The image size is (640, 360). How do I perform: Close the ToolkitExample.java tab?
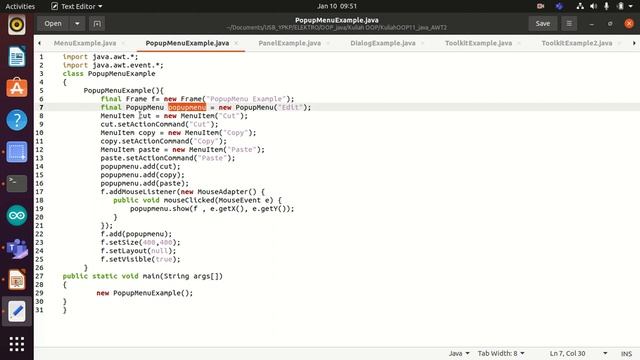[519, 43]
